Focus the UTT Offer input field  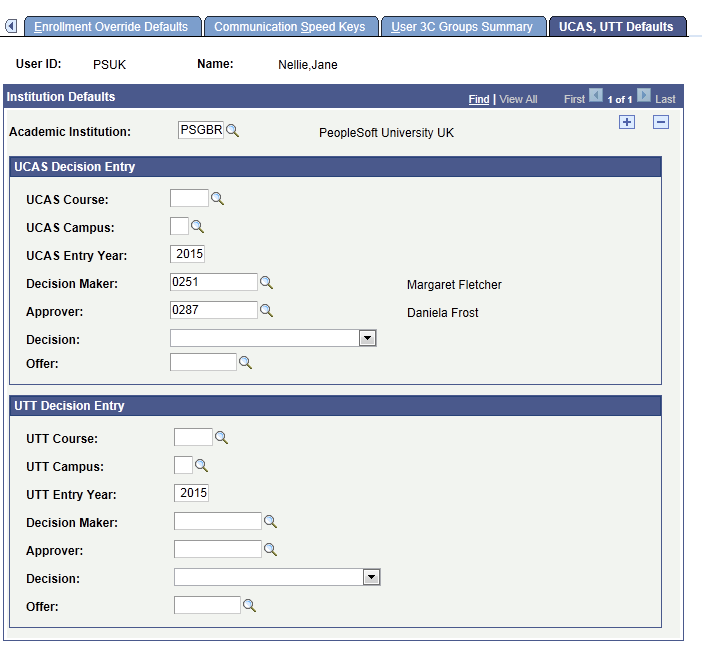(x=207, y=605)
